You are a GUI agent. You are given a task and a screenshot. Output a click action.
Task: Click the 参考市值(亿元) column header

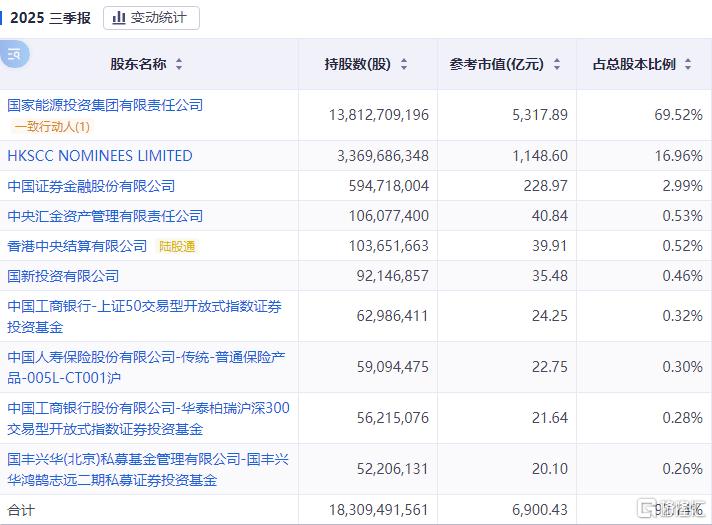point(497,64)
